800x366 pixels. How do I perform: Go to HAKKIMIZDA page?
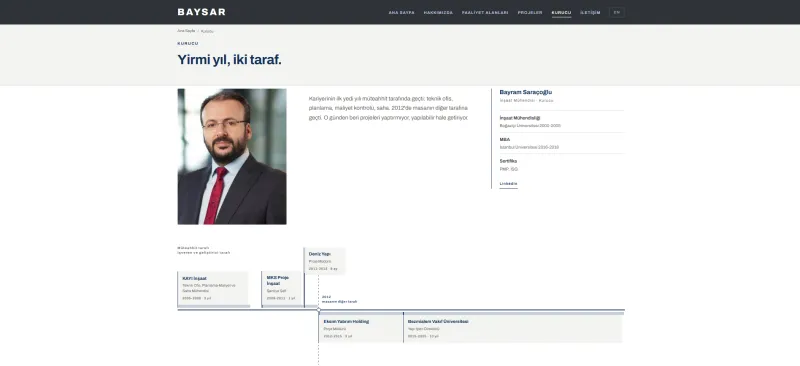pyautogui.click(x=438, y=12)
